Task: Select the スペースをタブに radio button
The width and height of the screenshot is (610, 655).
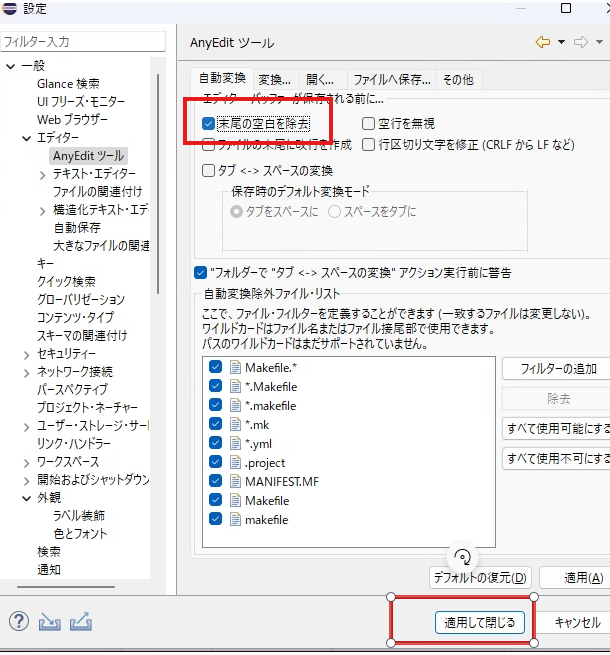Action: click(x=334, y=212)
